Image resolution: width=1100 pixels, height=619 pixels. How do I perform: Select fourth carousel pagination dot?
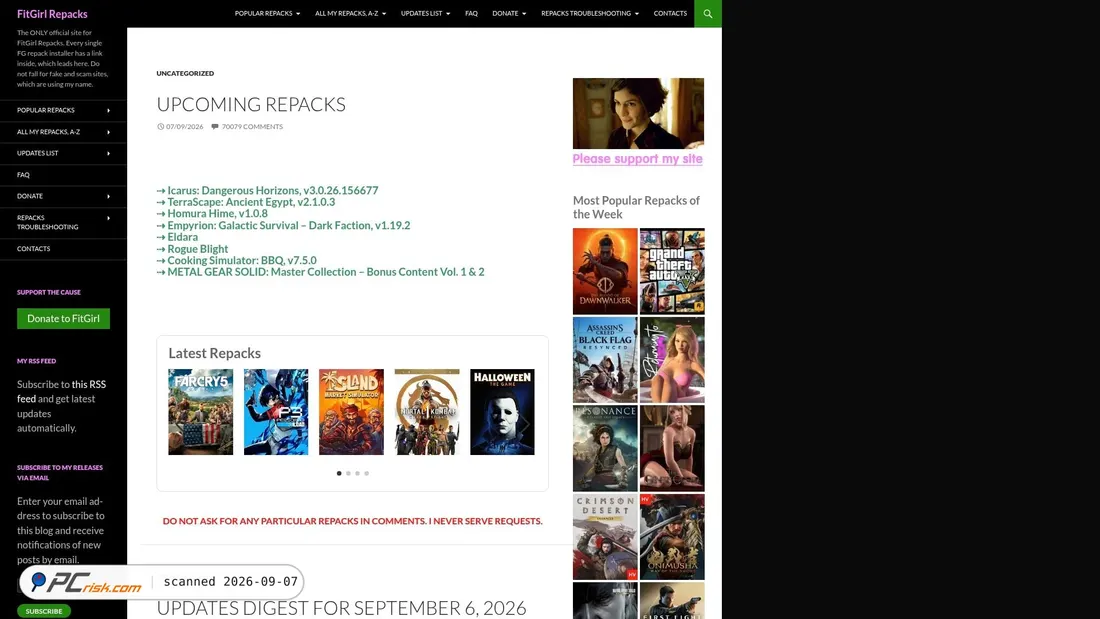(x=366, y=473)
